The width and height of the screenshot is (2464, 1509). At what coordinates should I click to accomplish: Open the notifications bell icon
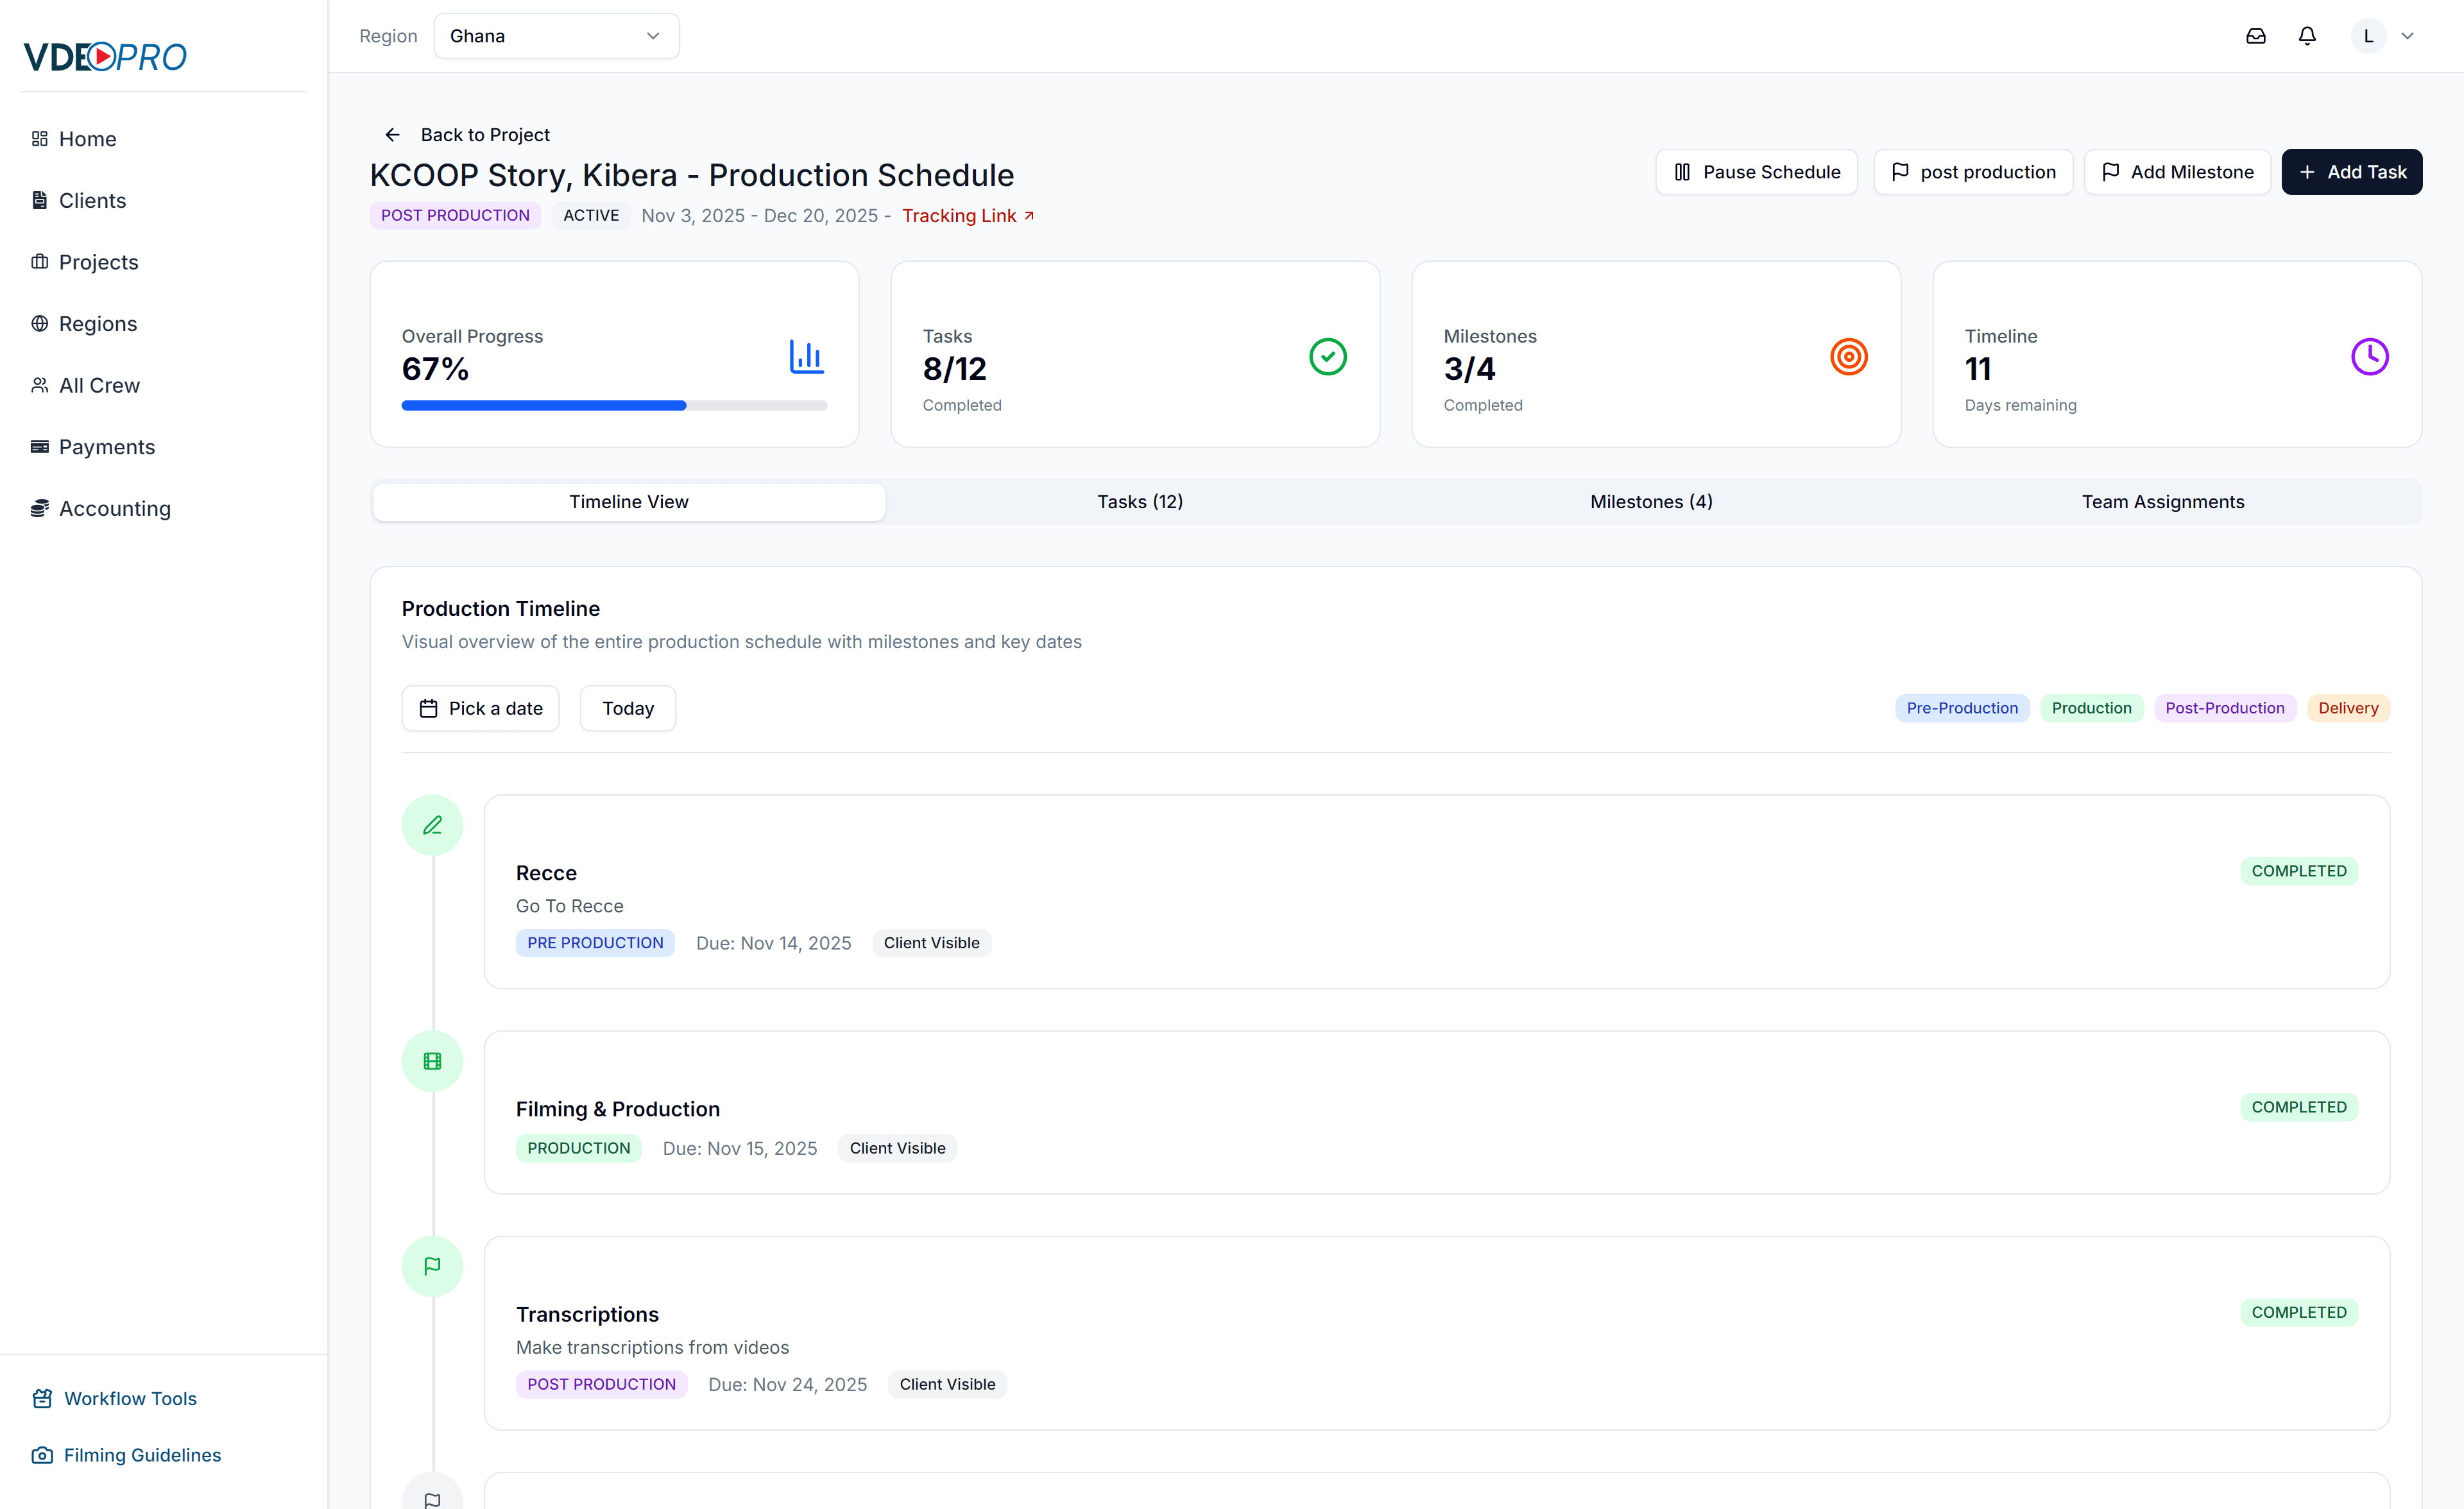click(2307, 35)
